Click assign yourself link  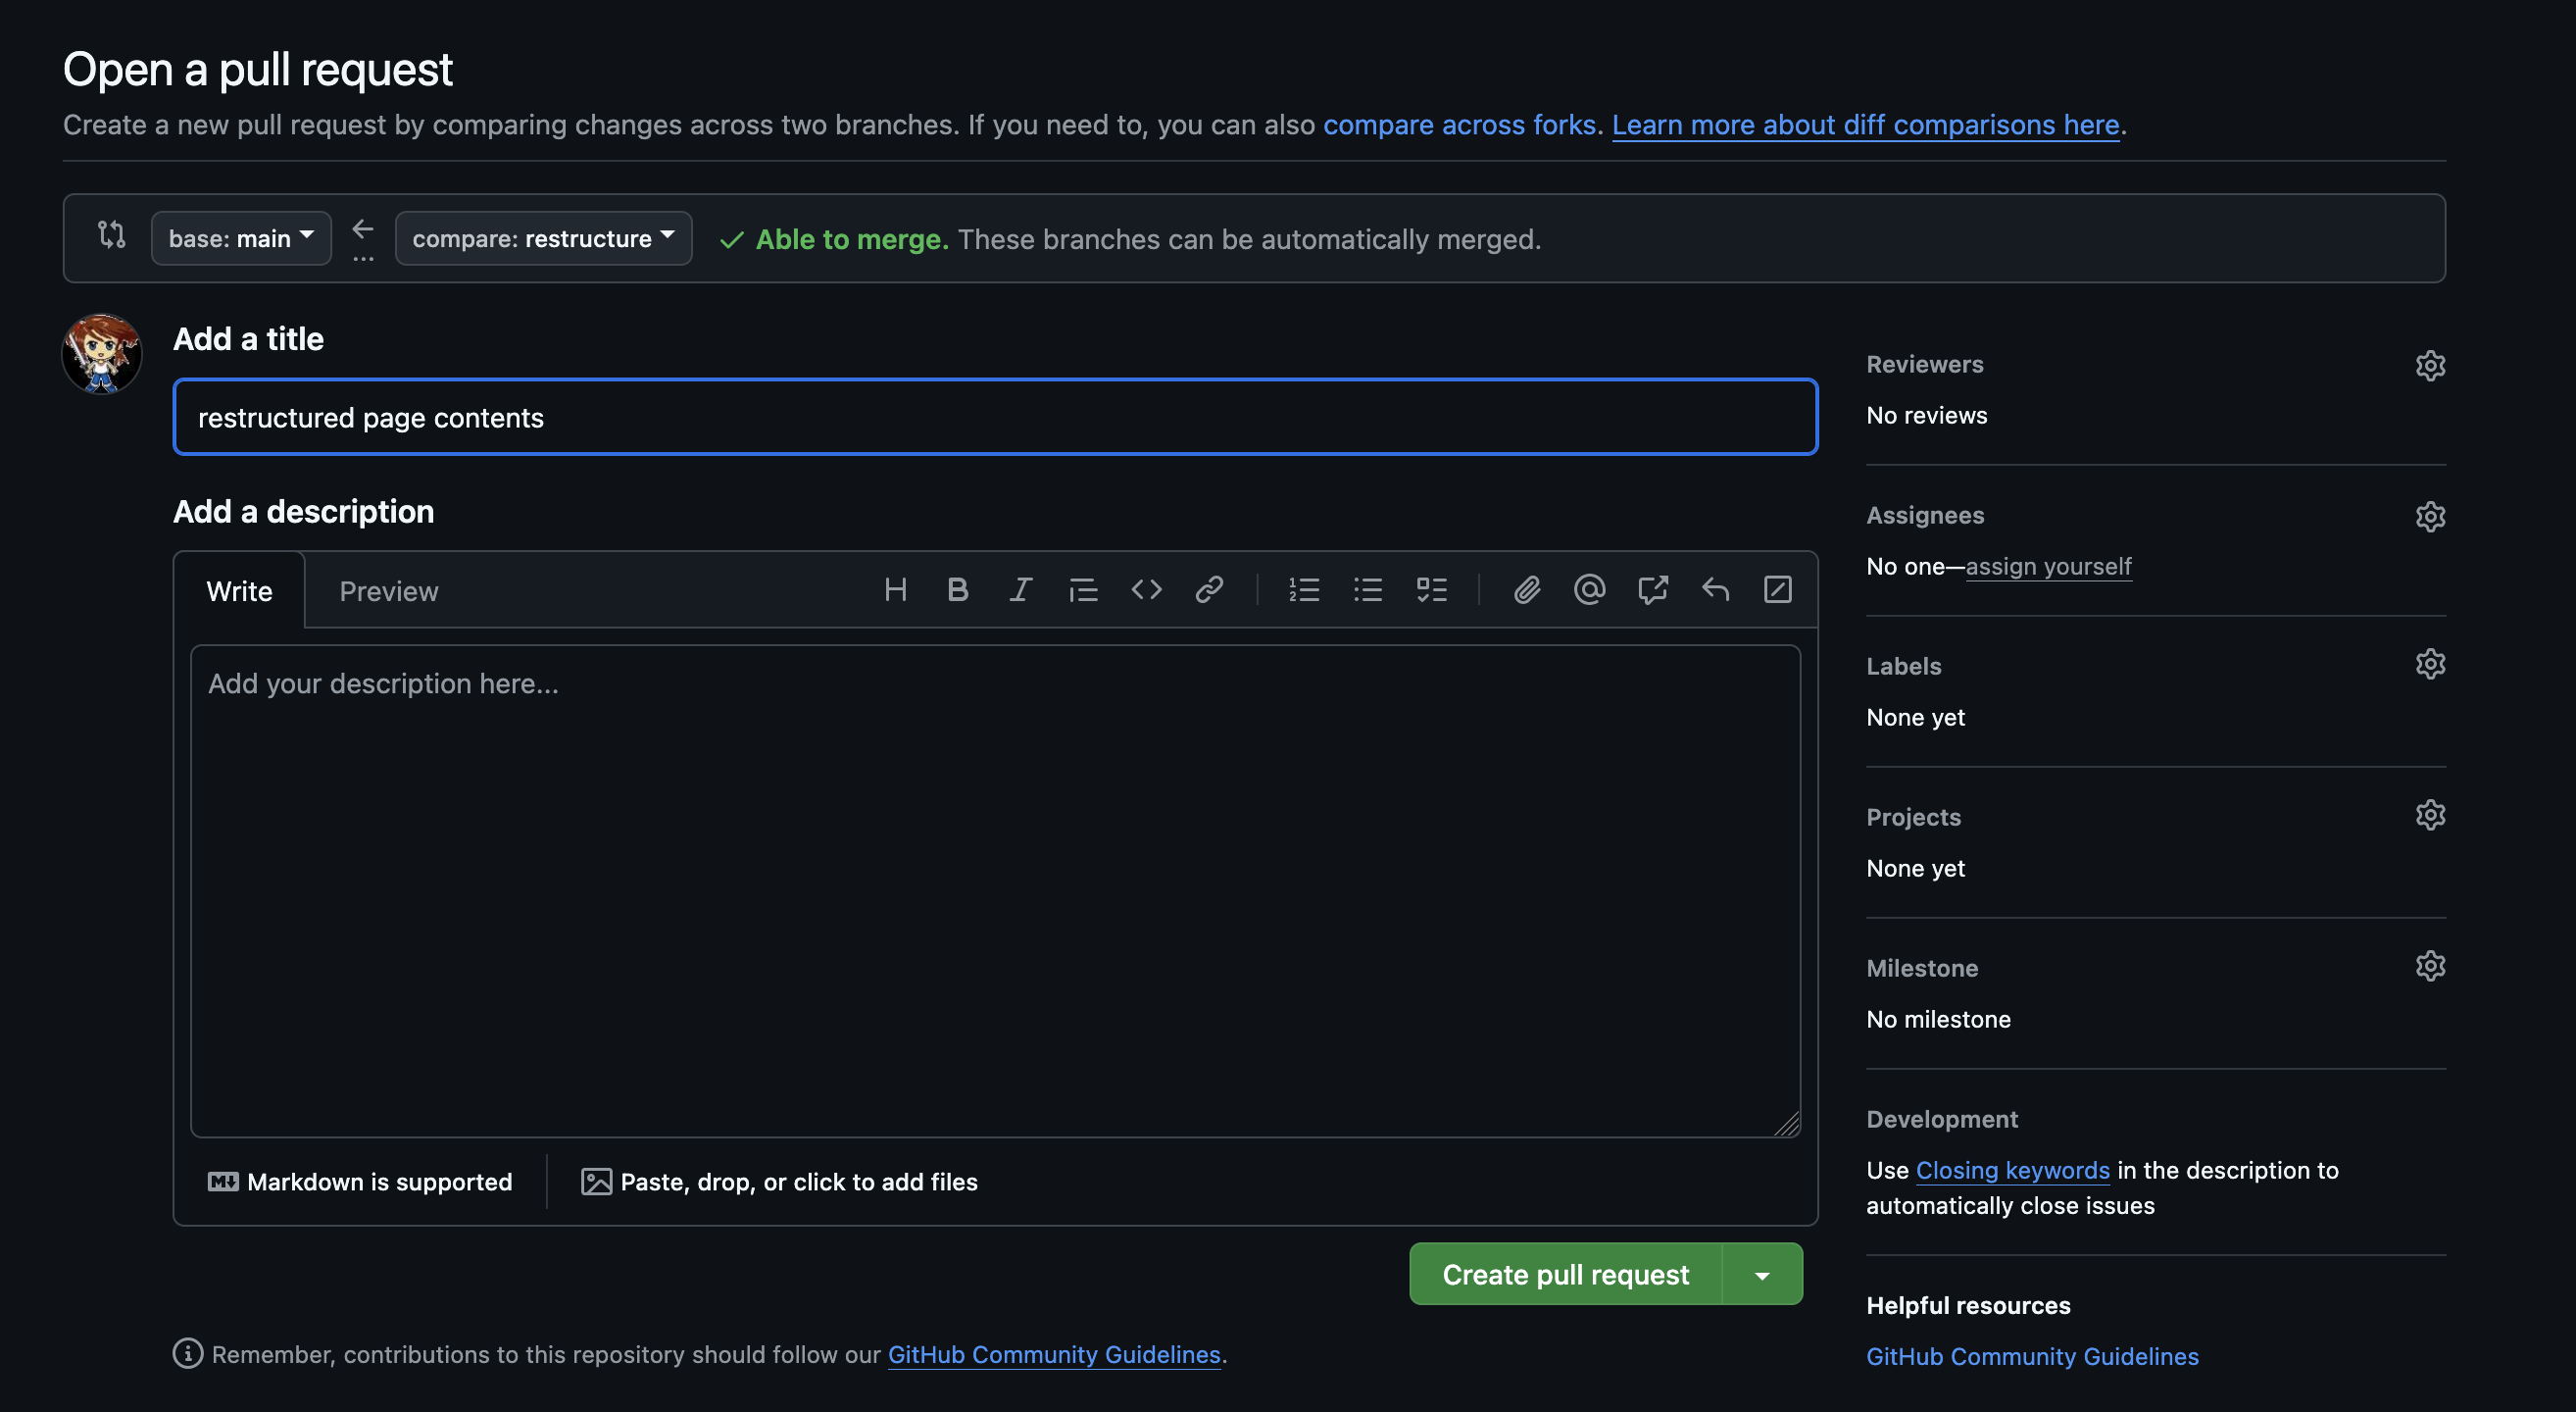pos(2048,566)
